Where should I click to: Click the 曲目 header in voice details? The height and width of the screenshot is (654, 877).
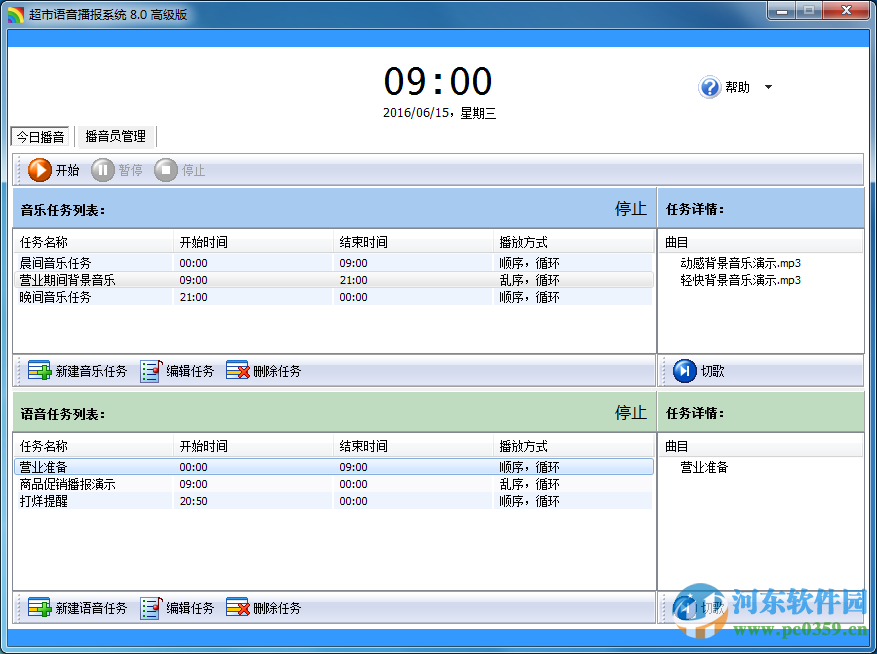point(761,446)
